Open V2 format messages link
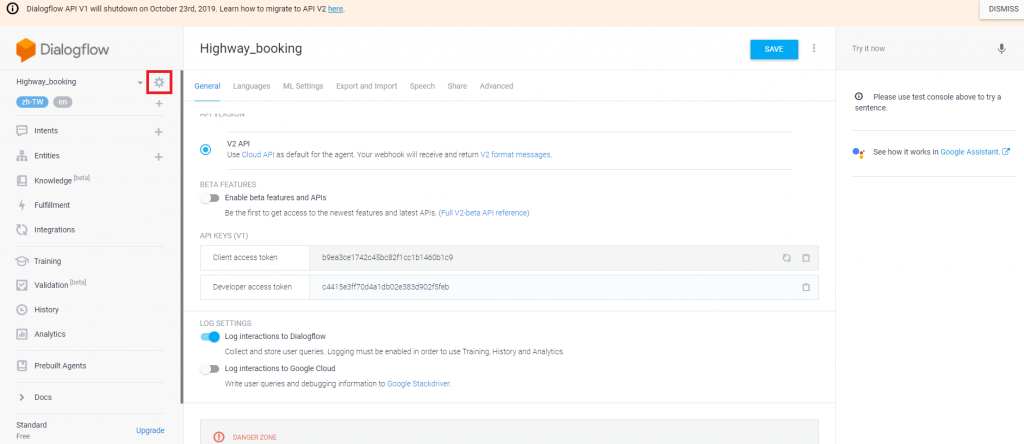This screenshot has width=1024, height=444. [515, 155]
